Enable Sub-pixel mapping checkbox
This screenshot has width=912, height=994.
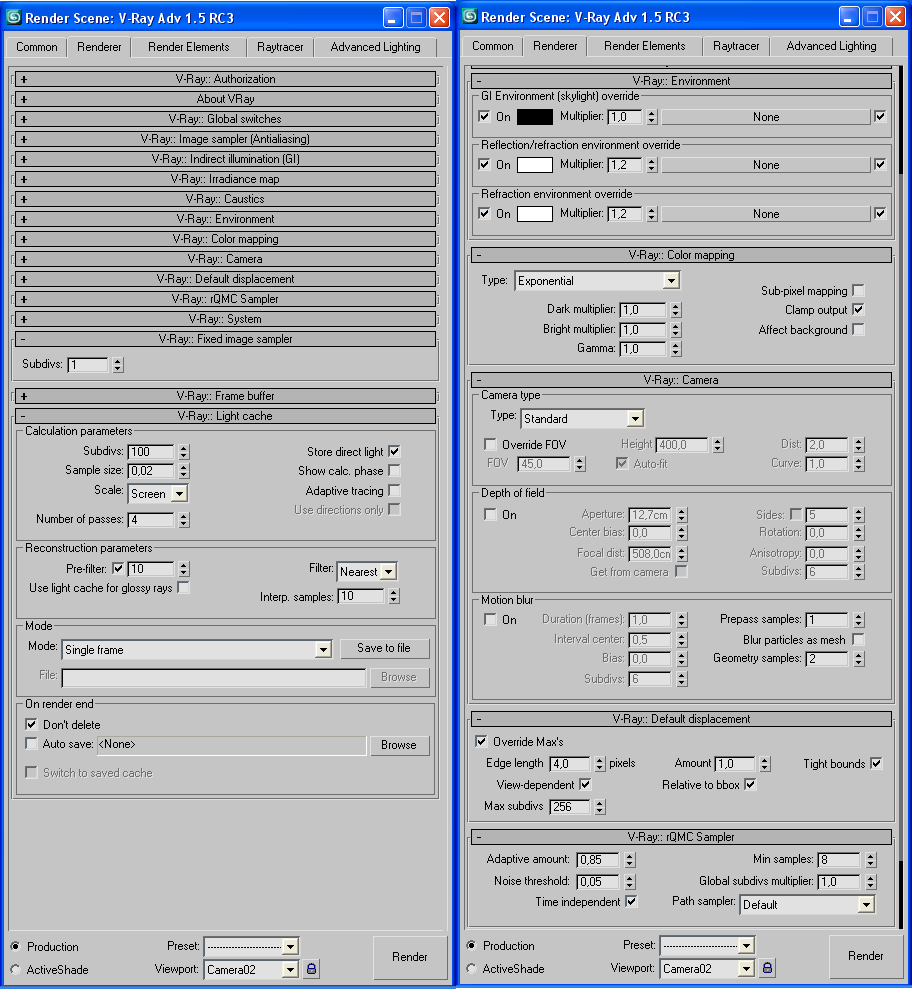click(858, 290)
